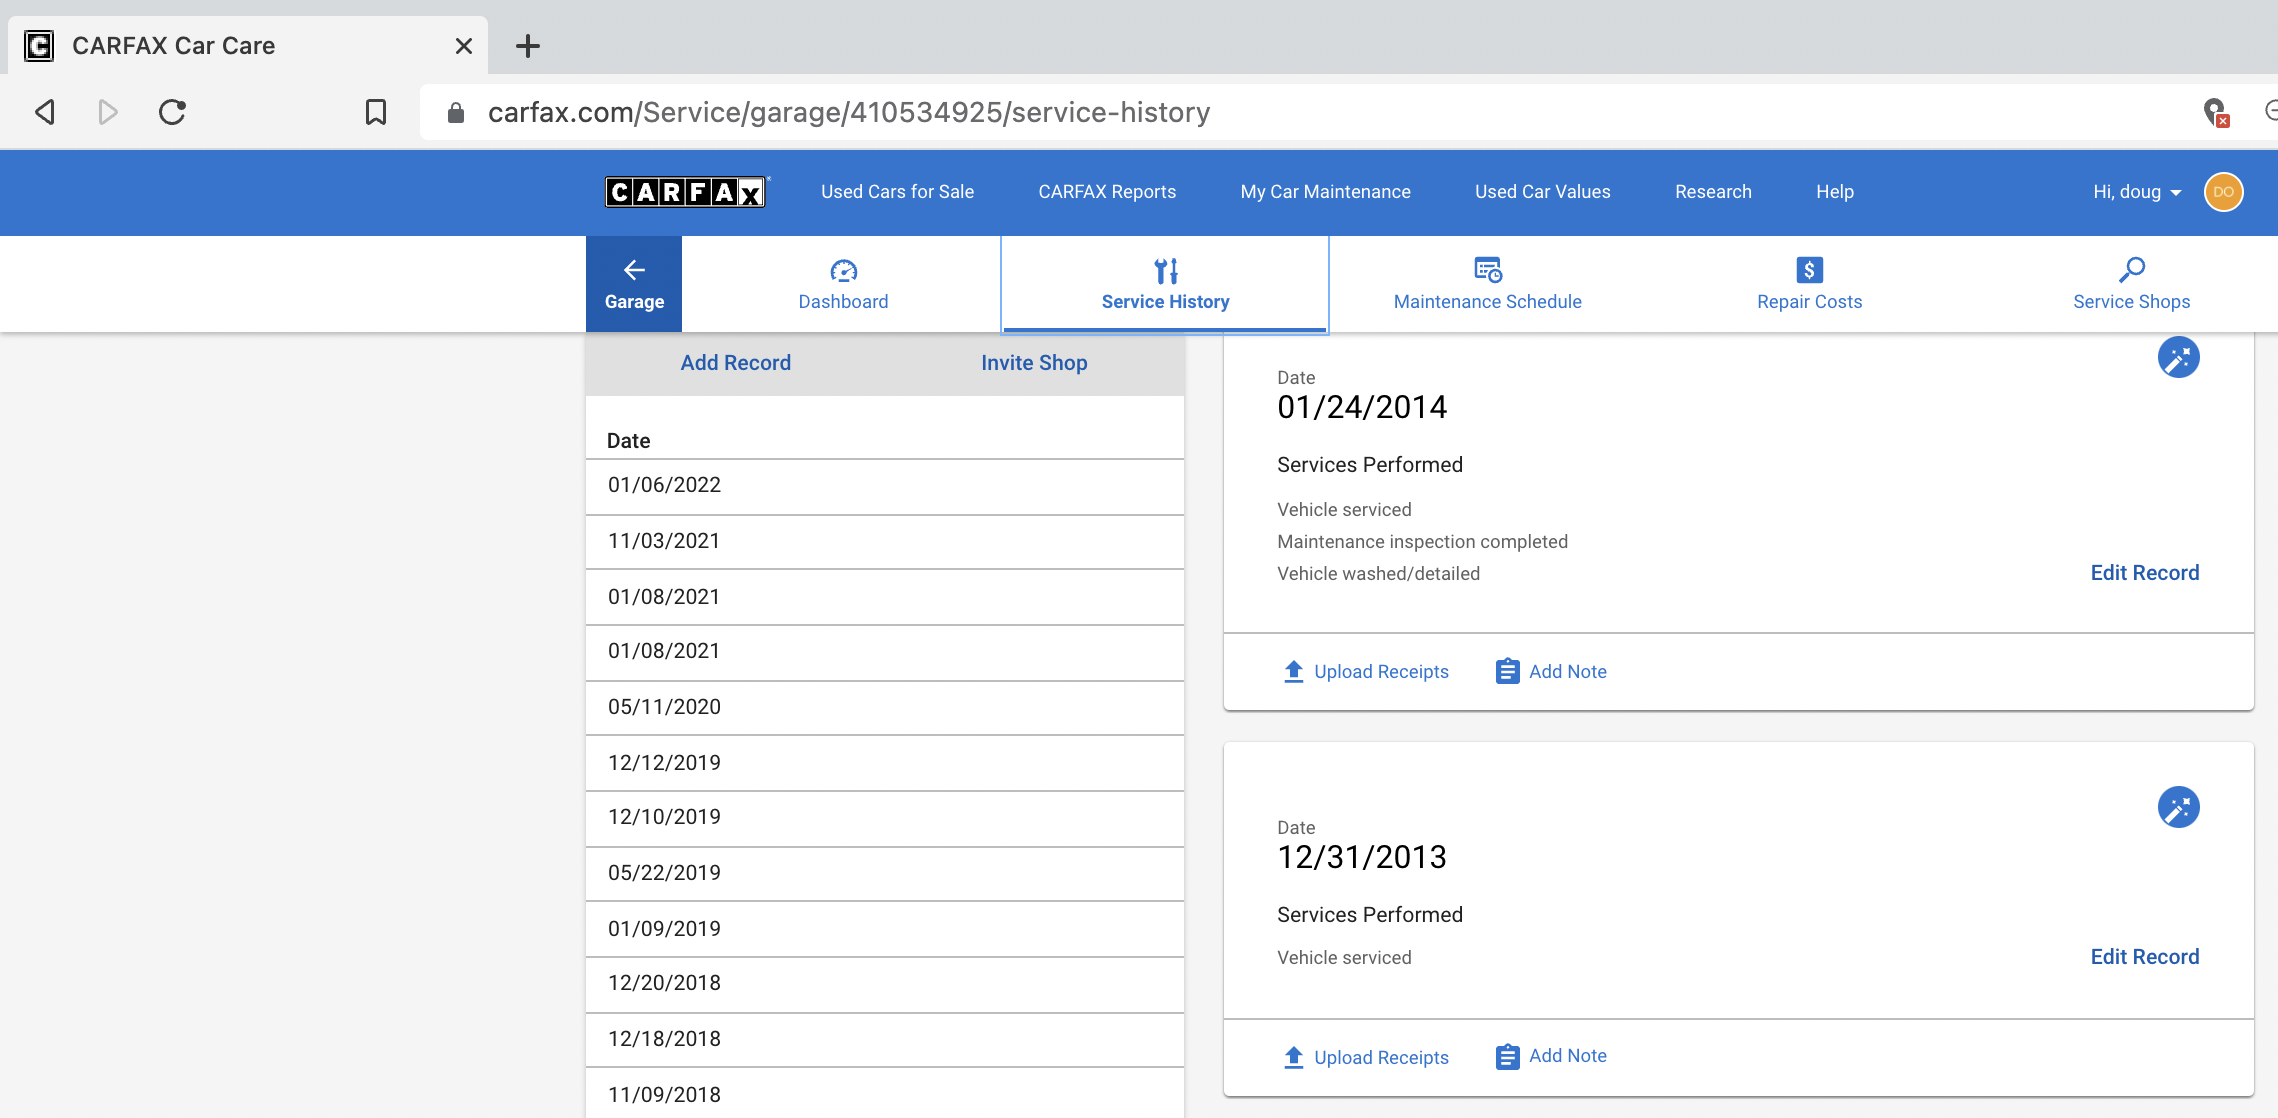2278x1118 pixels.
Task: Click the CARFAX logo in header
Action: (685, 192)
